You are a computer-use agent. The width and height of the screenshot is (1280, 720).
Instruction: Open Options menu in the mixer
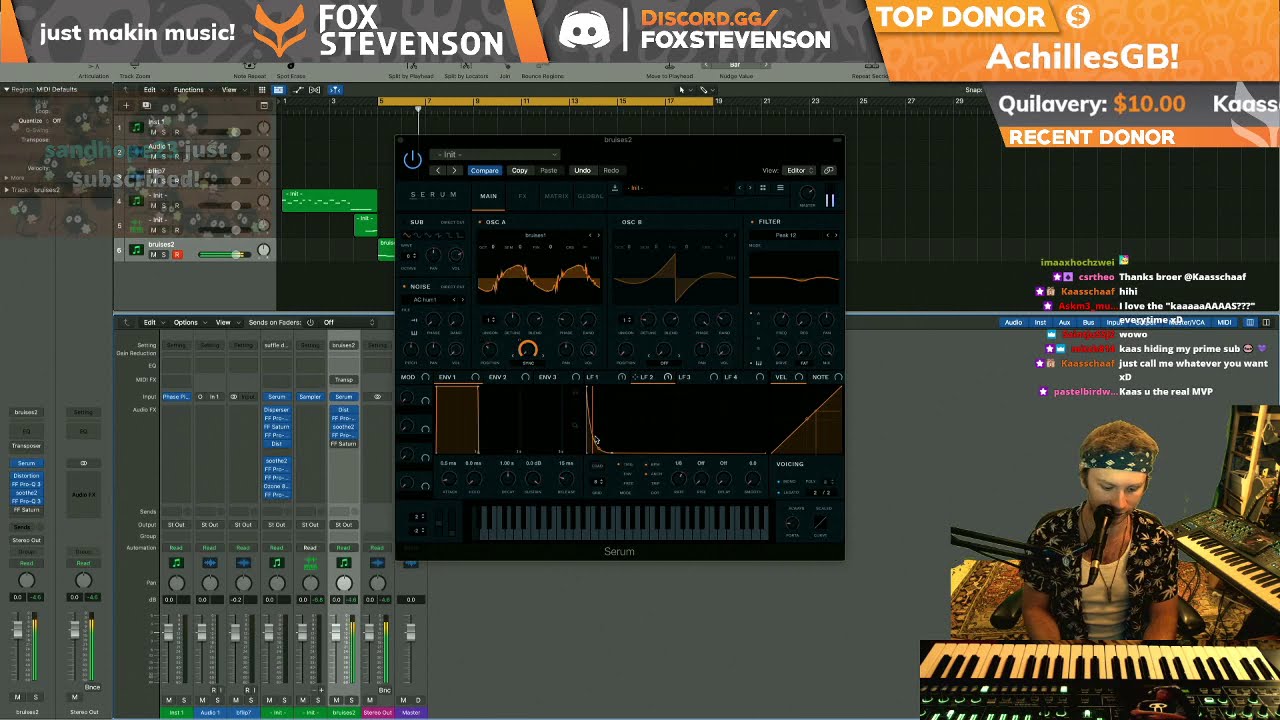(186, 322)
